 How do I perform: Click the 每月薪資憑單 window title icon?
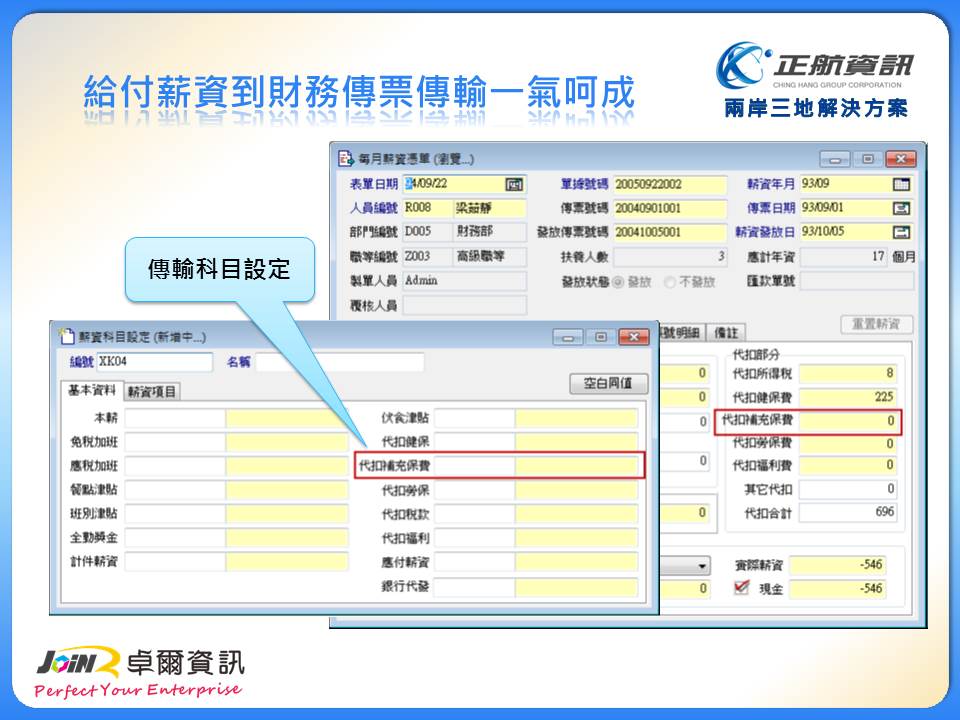click(346, 159)
